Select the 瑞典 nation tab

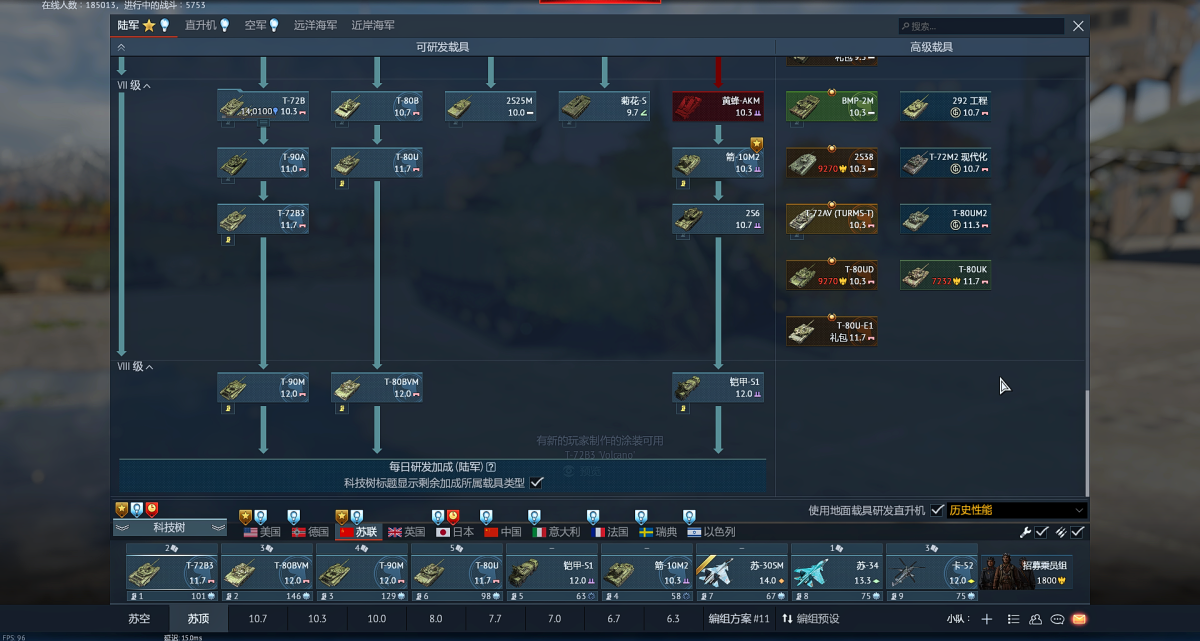[x=659, y=532]
